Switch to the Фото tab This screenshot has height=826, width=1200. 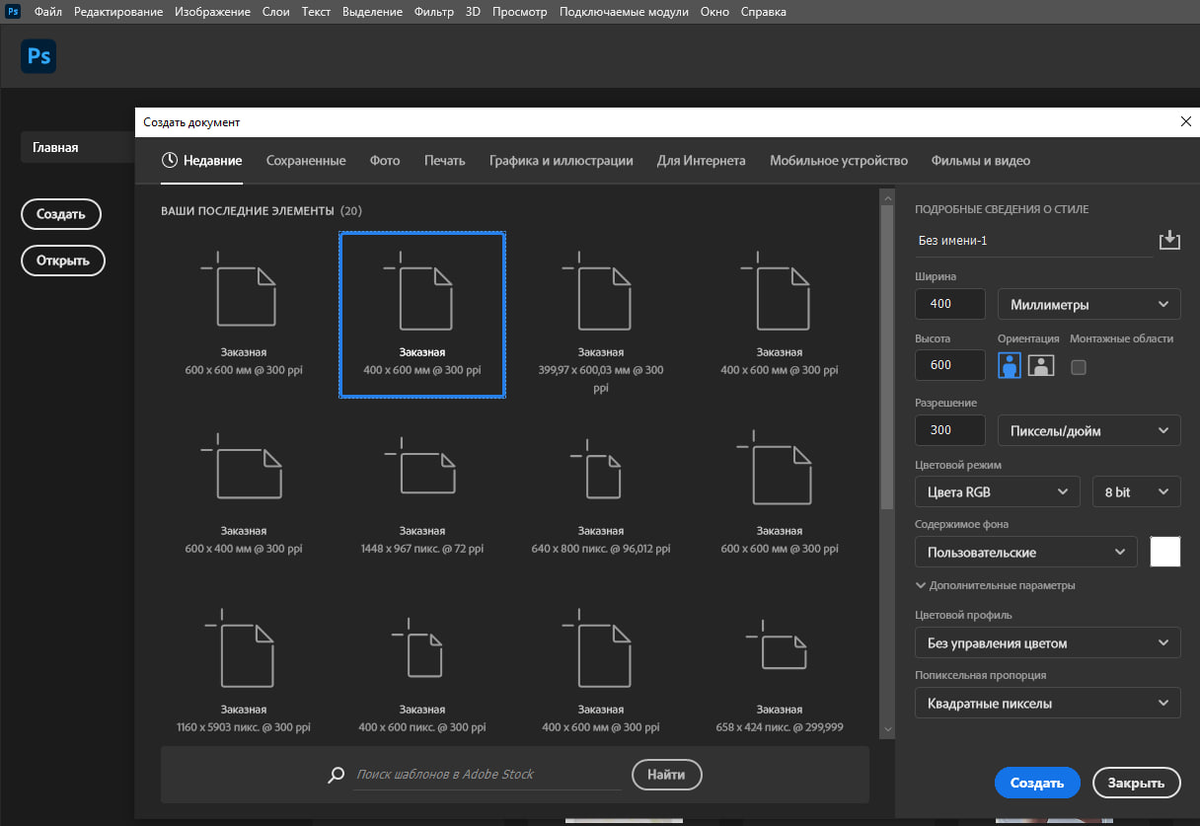coord(385,160)
